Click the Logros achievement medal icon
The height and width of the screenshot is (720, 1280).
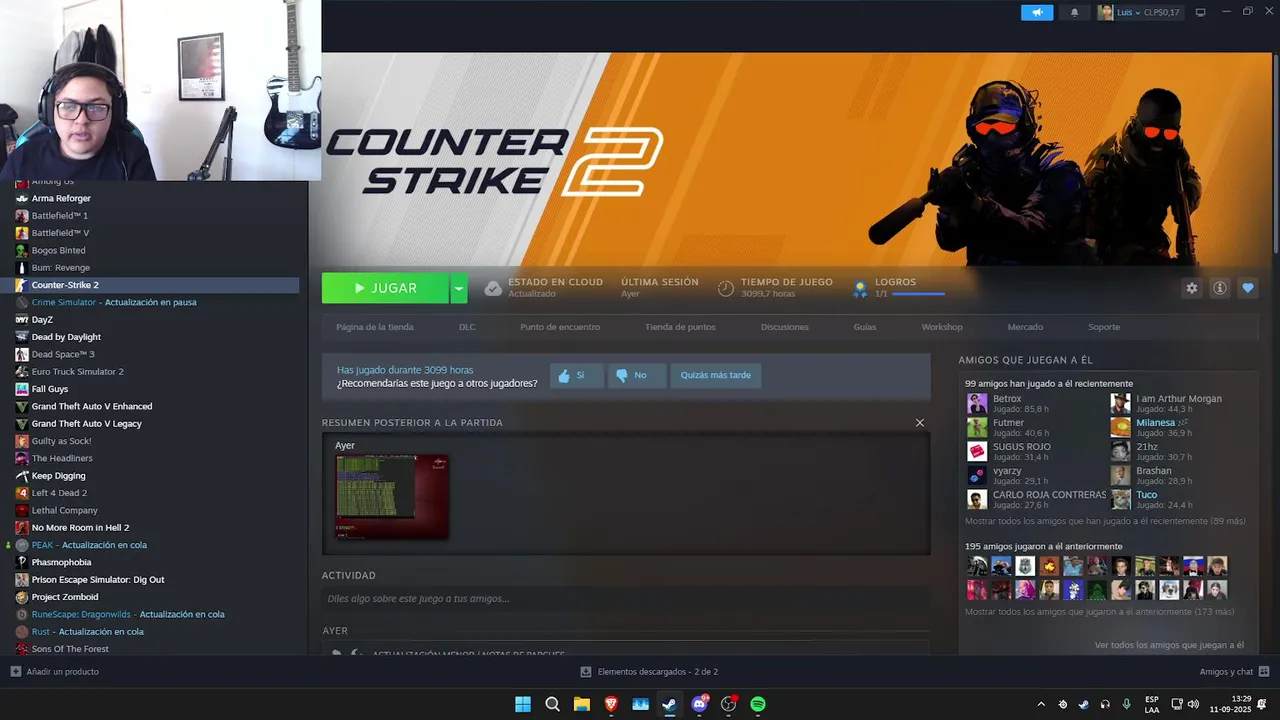859,289
